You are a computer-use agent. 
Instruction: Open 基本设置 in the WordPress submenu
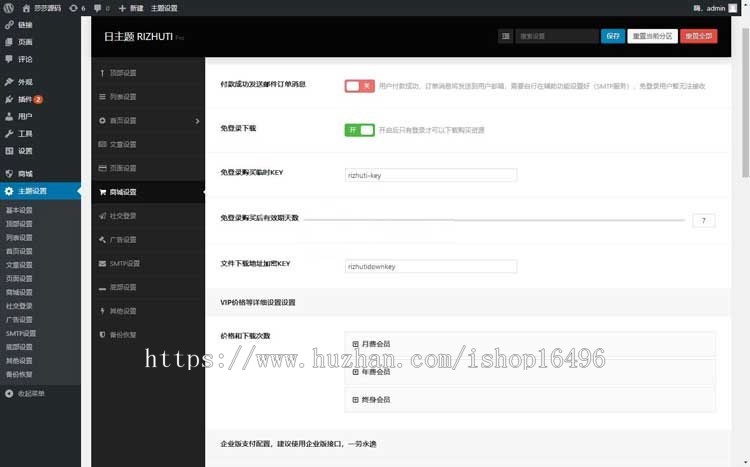[x=19, y=210]
